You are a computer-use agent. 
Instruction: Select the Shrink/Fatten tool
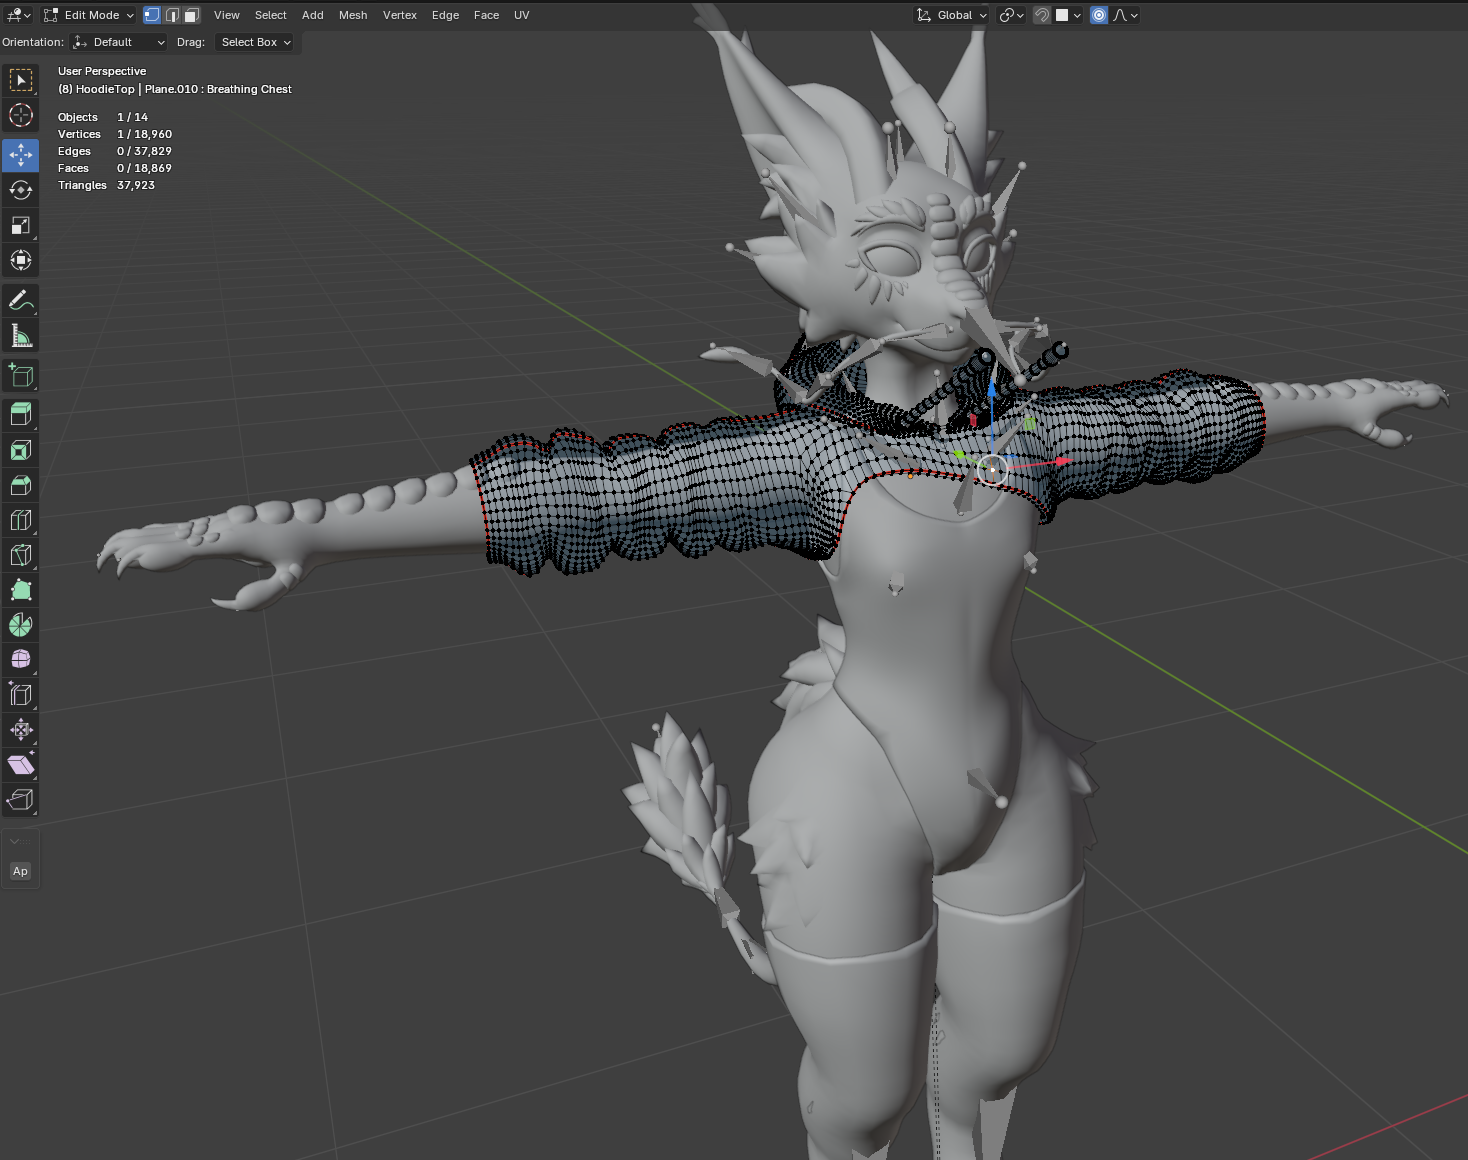pos(21,729)
